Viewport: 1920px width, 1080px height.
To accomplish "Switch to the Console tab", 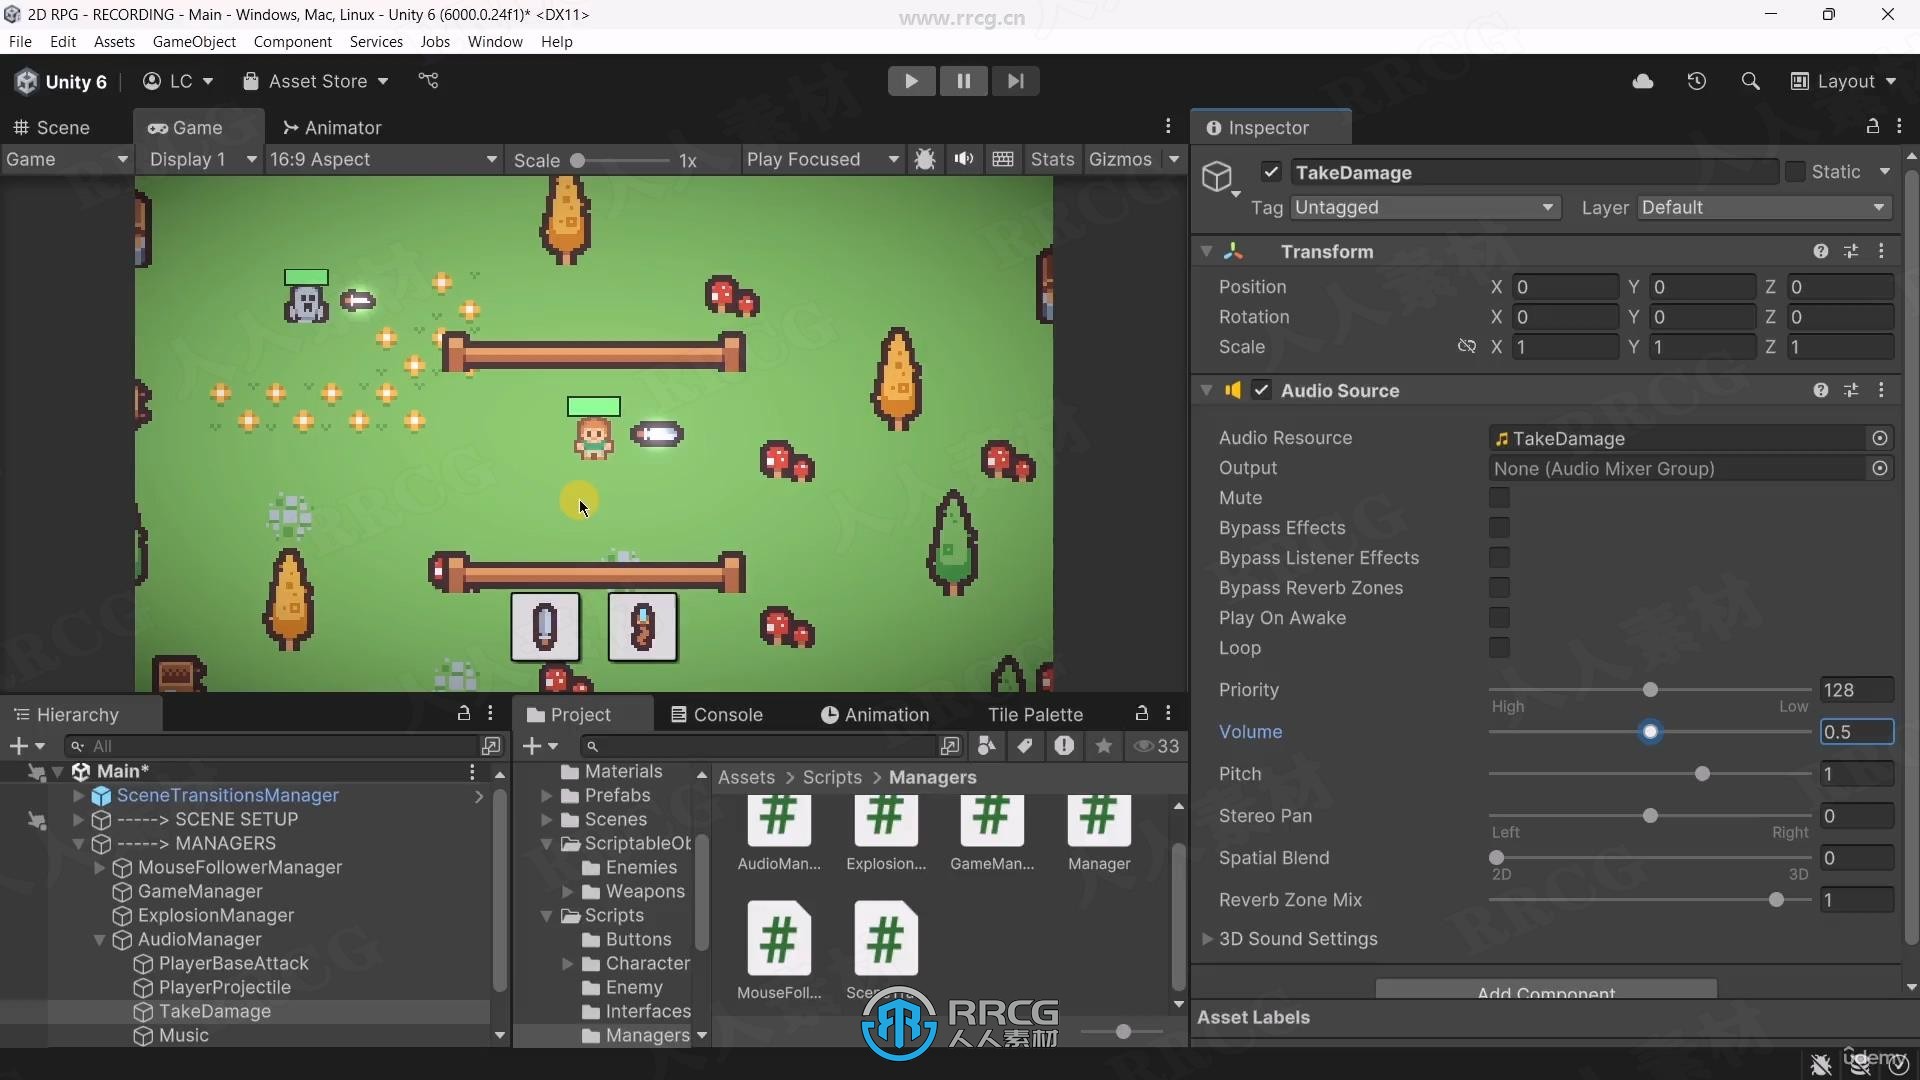I will pyautogui.click(x=717, y=715).
